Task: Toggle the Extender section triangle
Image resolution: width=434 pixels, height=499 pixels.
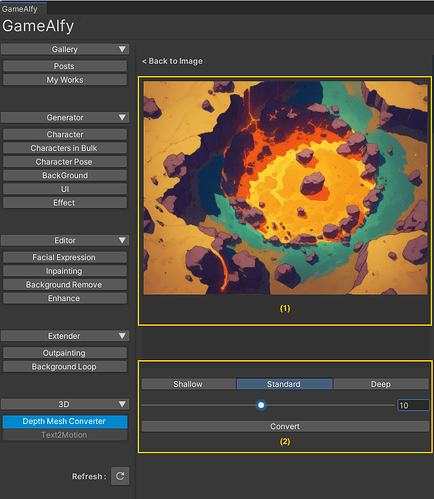Action: [x=122, y=336]
